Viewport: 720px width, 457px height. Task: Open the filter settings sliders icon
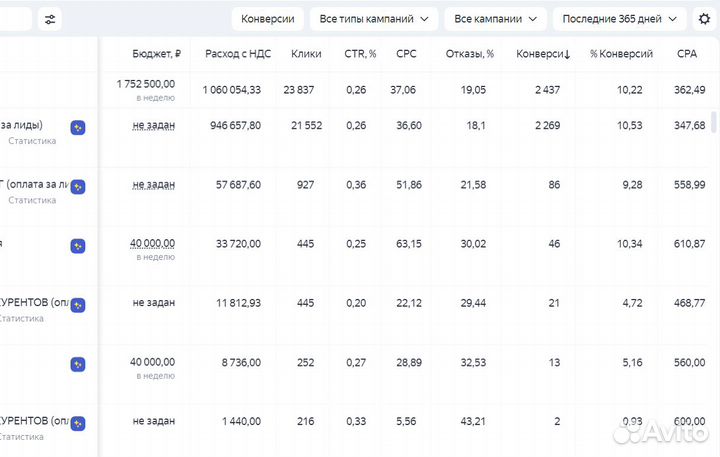tap(50, 19)
